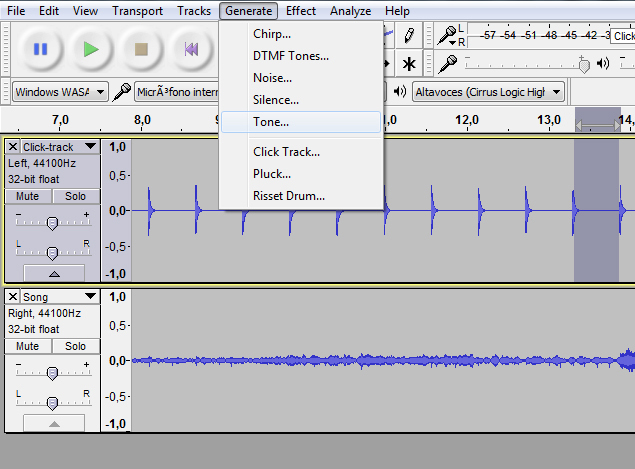Image resolution: width=635 pixels, height=469 pixels.
Task: Click the recording volume slider knob
Action: [x=584, y=65]
